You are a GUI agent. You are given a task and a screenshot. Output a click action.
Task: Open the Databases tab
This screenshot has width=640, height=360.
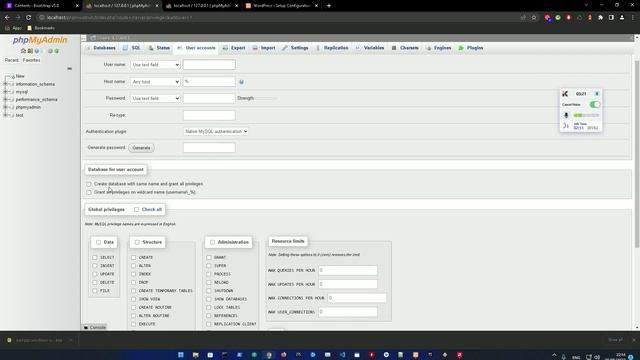coord(101,48)
